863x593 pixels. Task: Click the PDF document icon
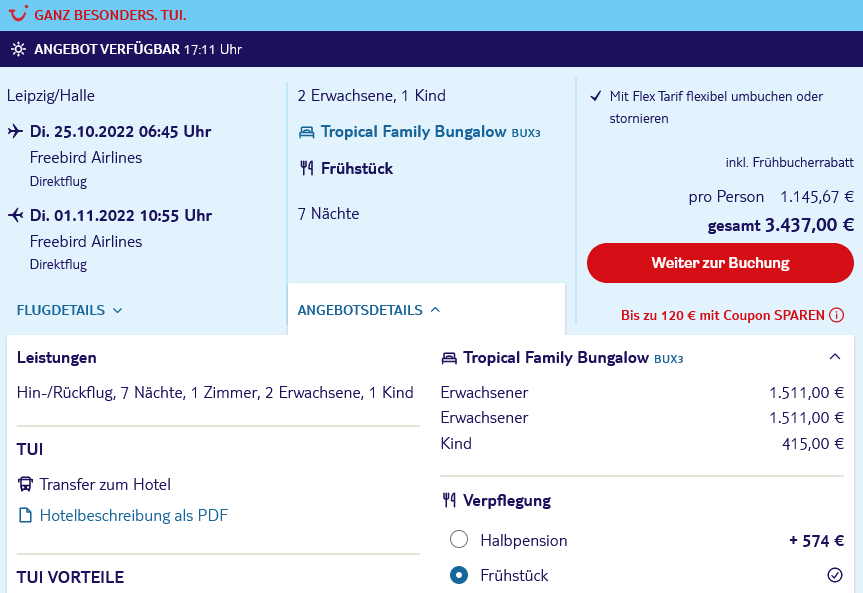tap(25, 515)
